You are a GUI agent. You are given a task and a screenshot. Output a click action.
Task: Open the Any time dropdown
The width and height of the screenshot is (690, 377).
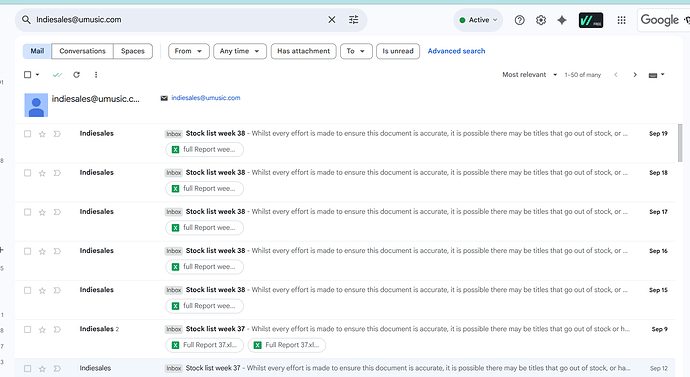pos(240,51)
